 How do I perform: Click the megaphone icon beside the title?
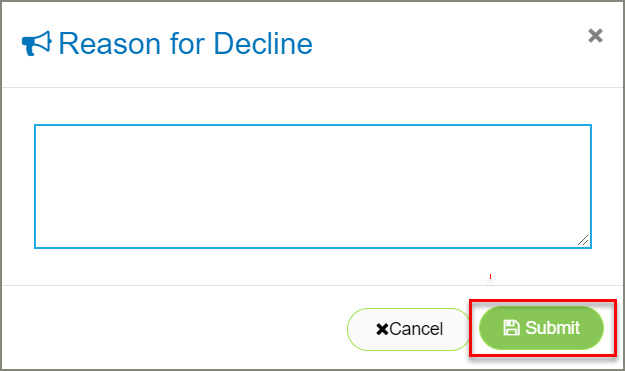pyautogui.click(x=37, y=43)
